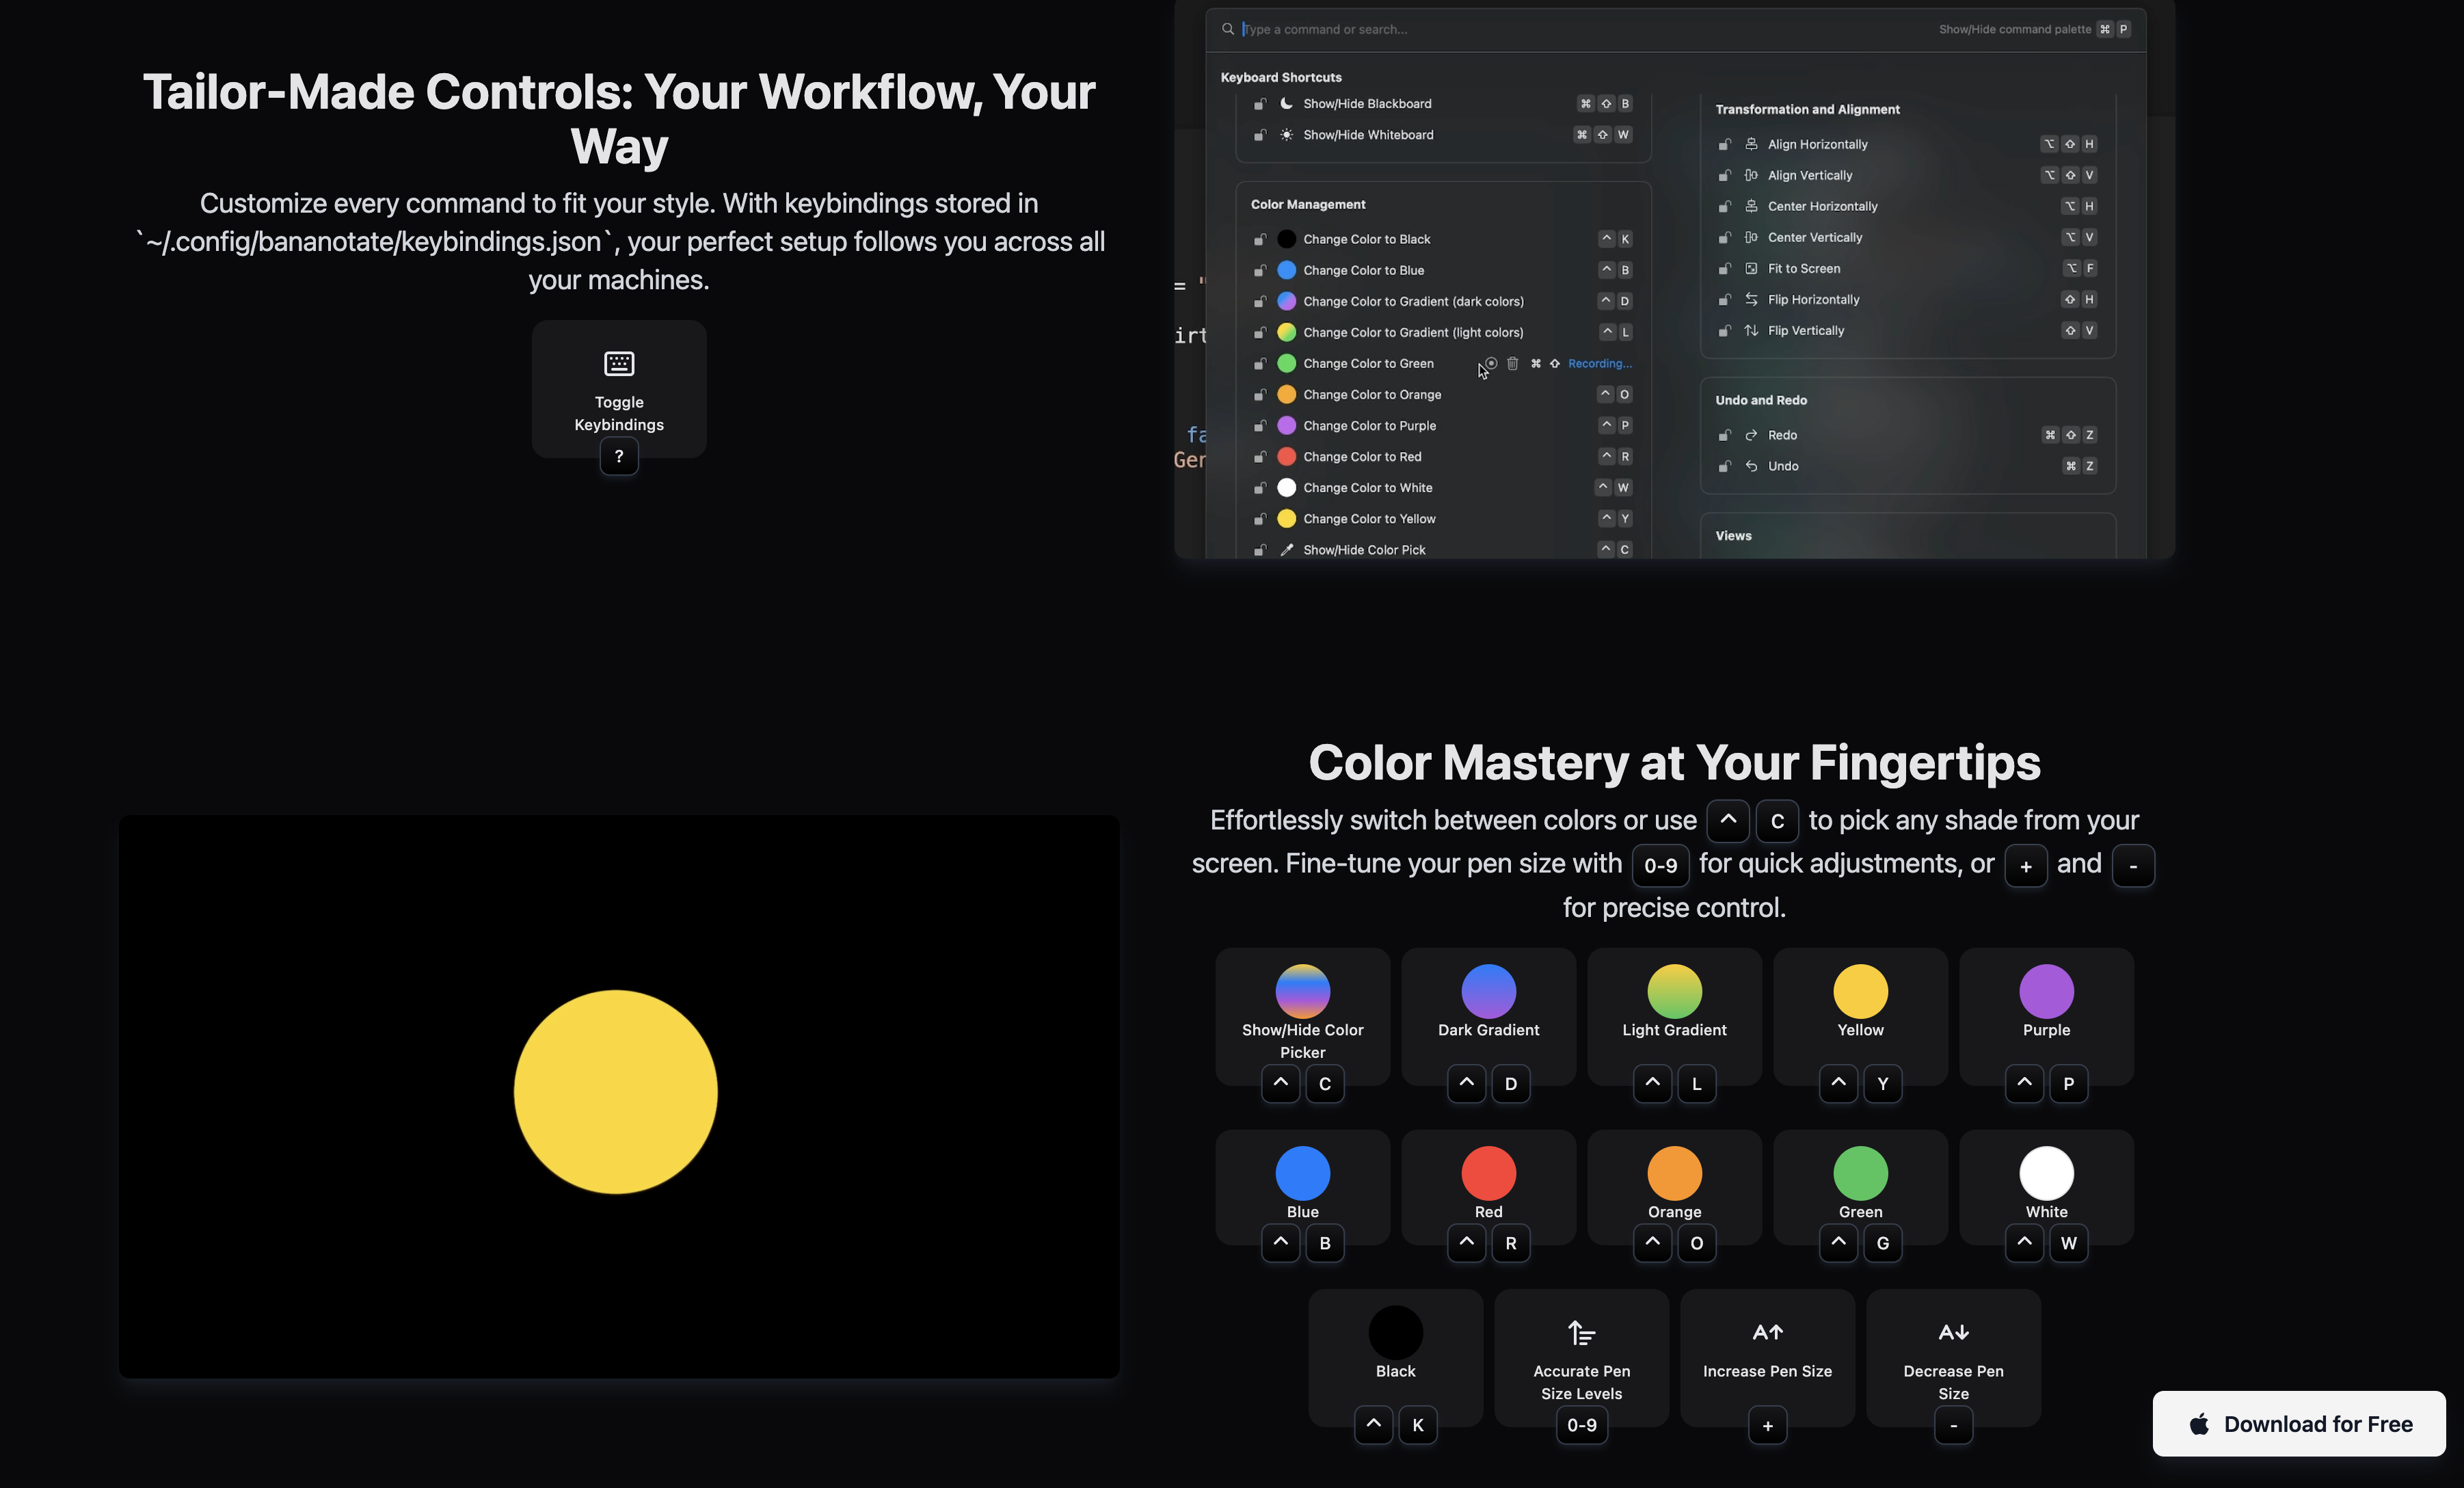2464x1488 pixels.
Task: Click the Increase Pen Size icon
Action: (1767, 1332)
